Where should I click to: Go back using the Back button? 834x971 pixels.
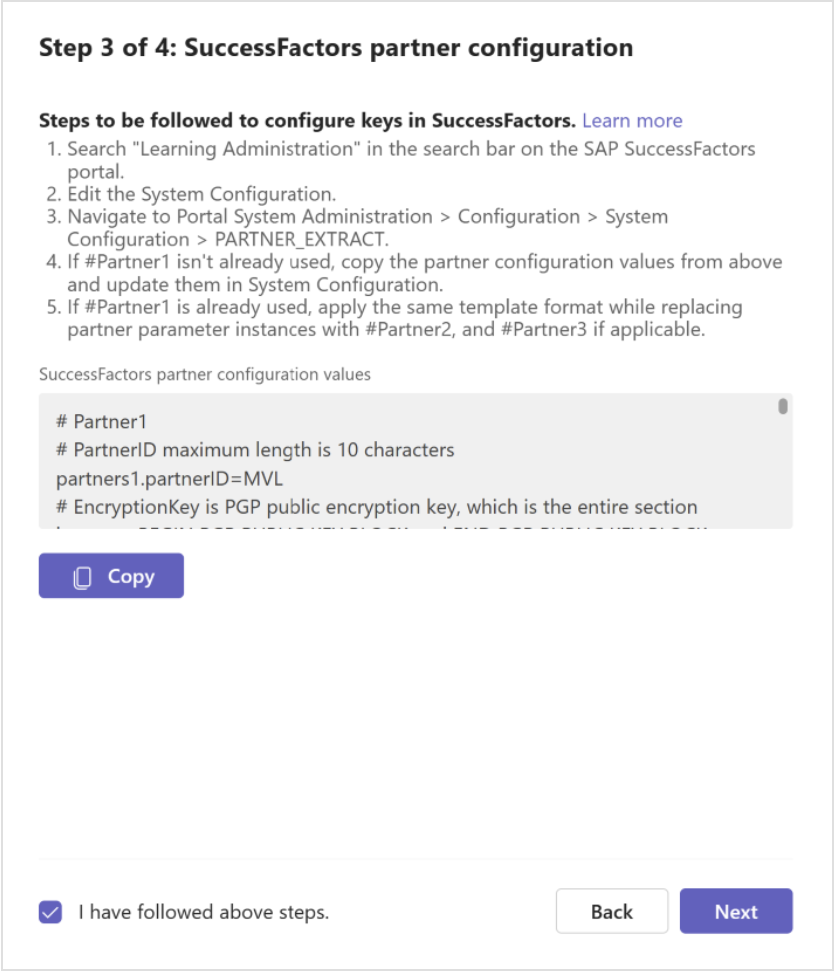pyautogui.click(x=611, y=911)
